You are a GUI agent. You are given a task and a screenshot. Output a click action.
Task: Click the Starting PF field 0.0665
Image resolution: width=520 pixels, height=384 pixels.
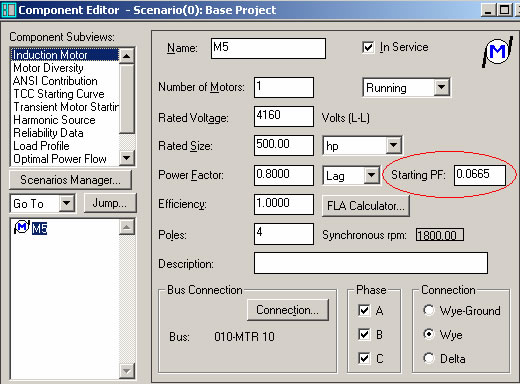click(480, 175)
